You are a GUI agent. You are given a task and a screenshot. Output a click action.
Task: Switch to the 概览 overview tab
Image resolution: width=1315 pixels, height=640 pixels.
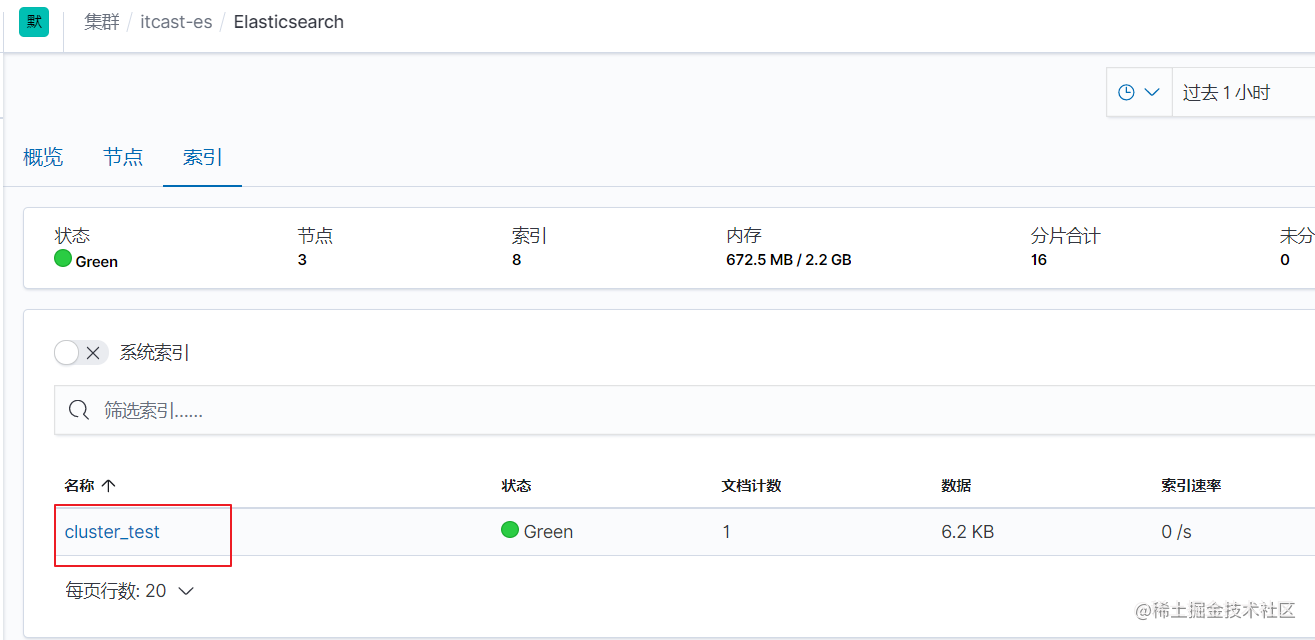43,157
